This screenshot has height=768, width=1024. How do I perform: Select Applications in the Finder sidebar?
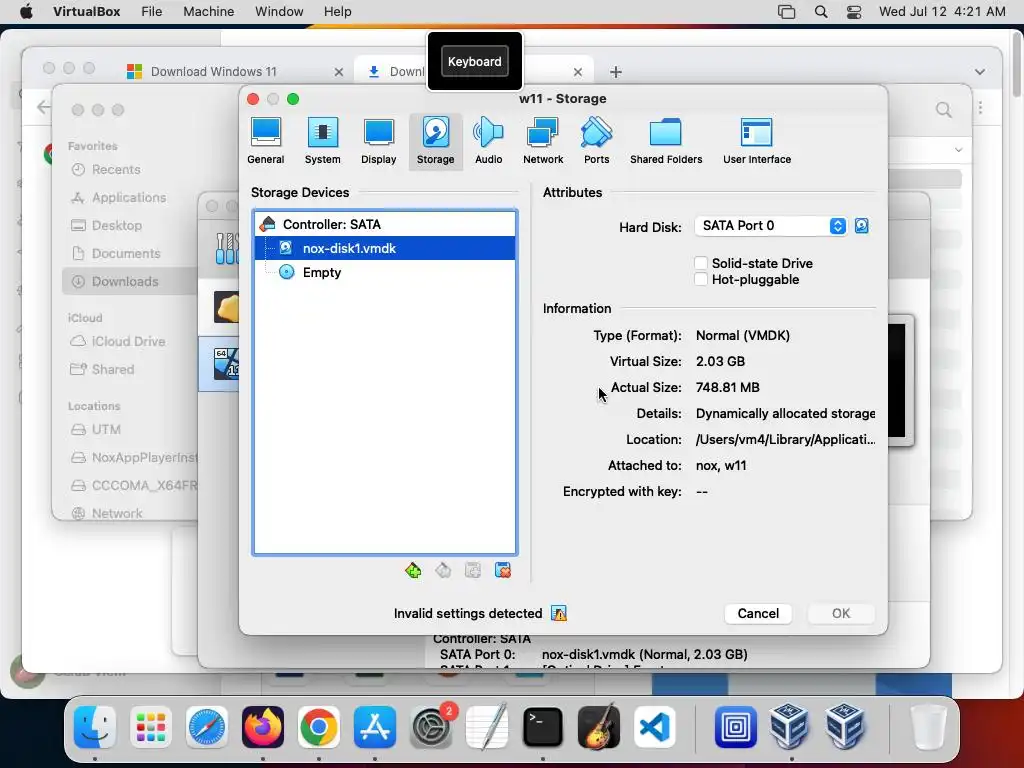click(129, 197)
